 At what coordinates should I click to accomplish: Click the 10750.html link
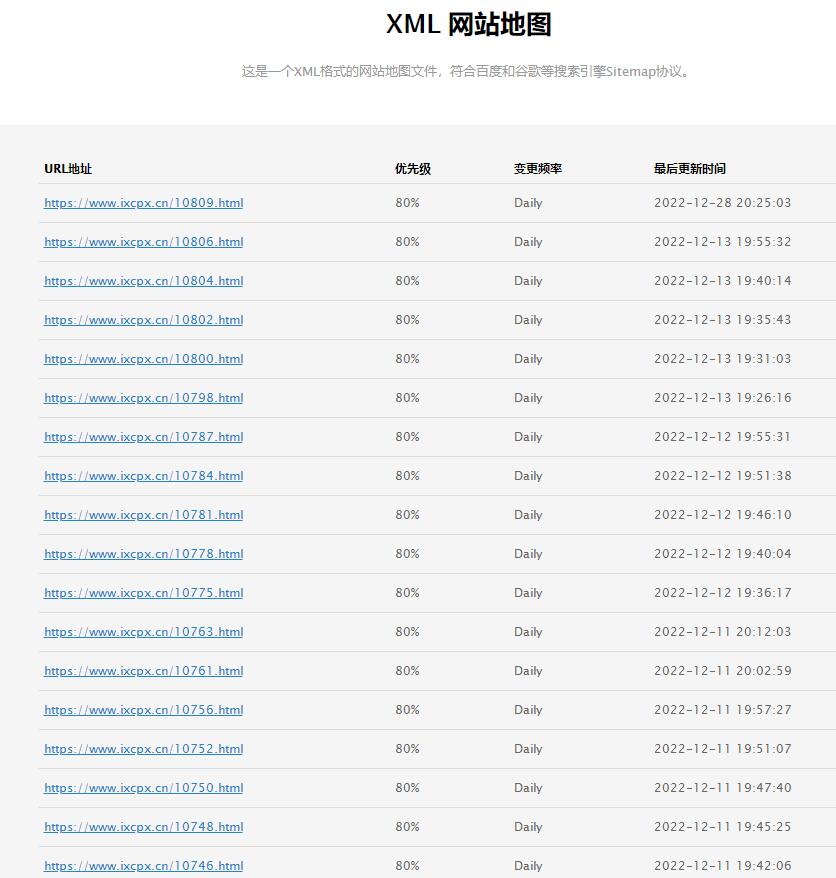tap(143, 788)
